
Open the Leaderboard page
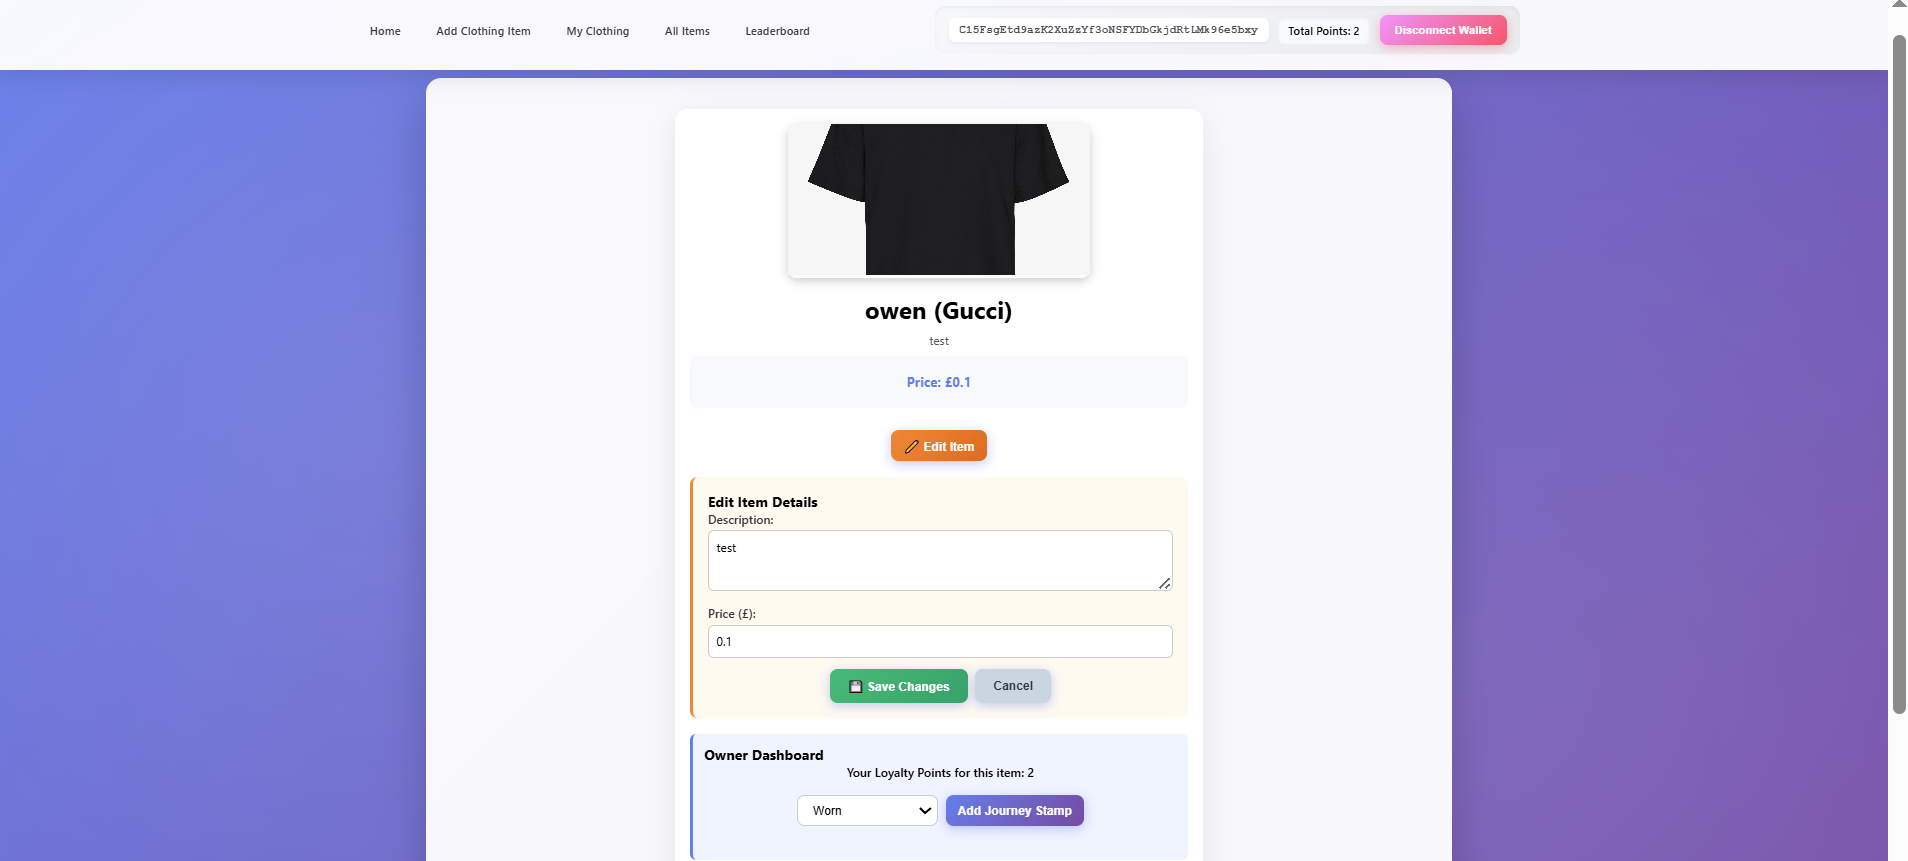pyautogui.click(x=777, y=31)
